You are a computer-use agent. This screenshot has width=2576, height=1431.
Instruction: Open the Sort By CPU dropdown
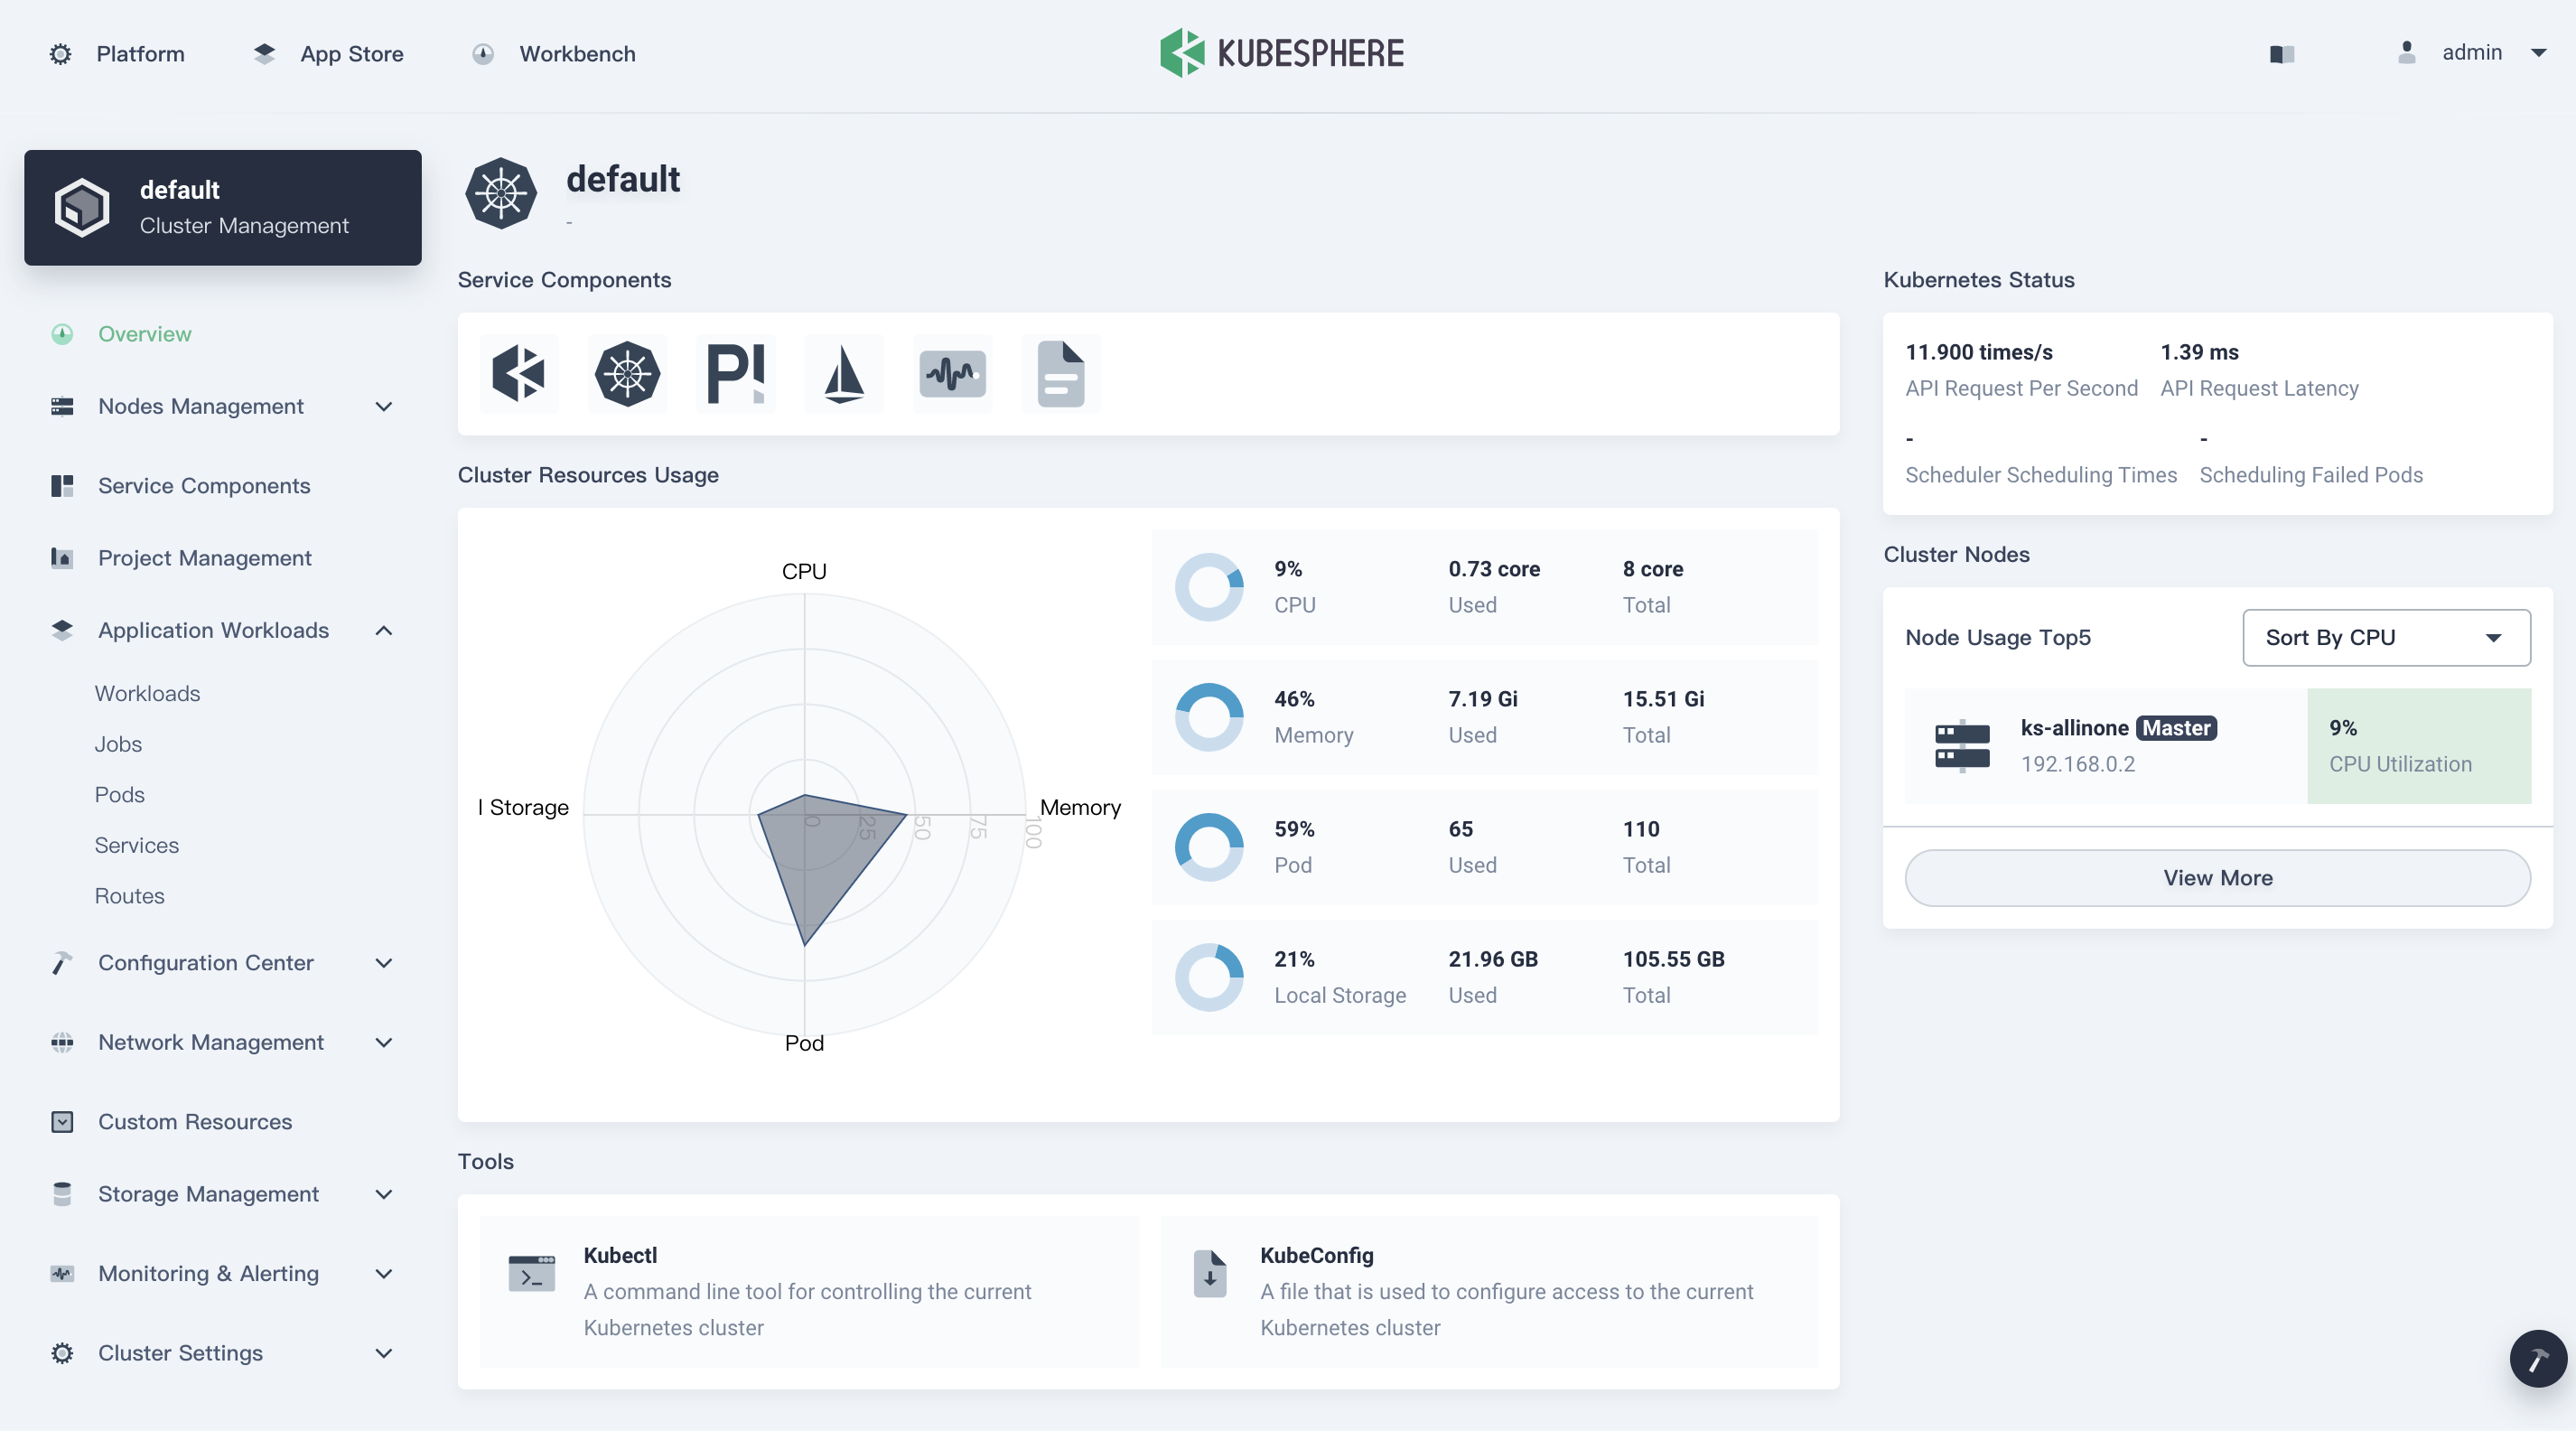tap(2387, 638)
